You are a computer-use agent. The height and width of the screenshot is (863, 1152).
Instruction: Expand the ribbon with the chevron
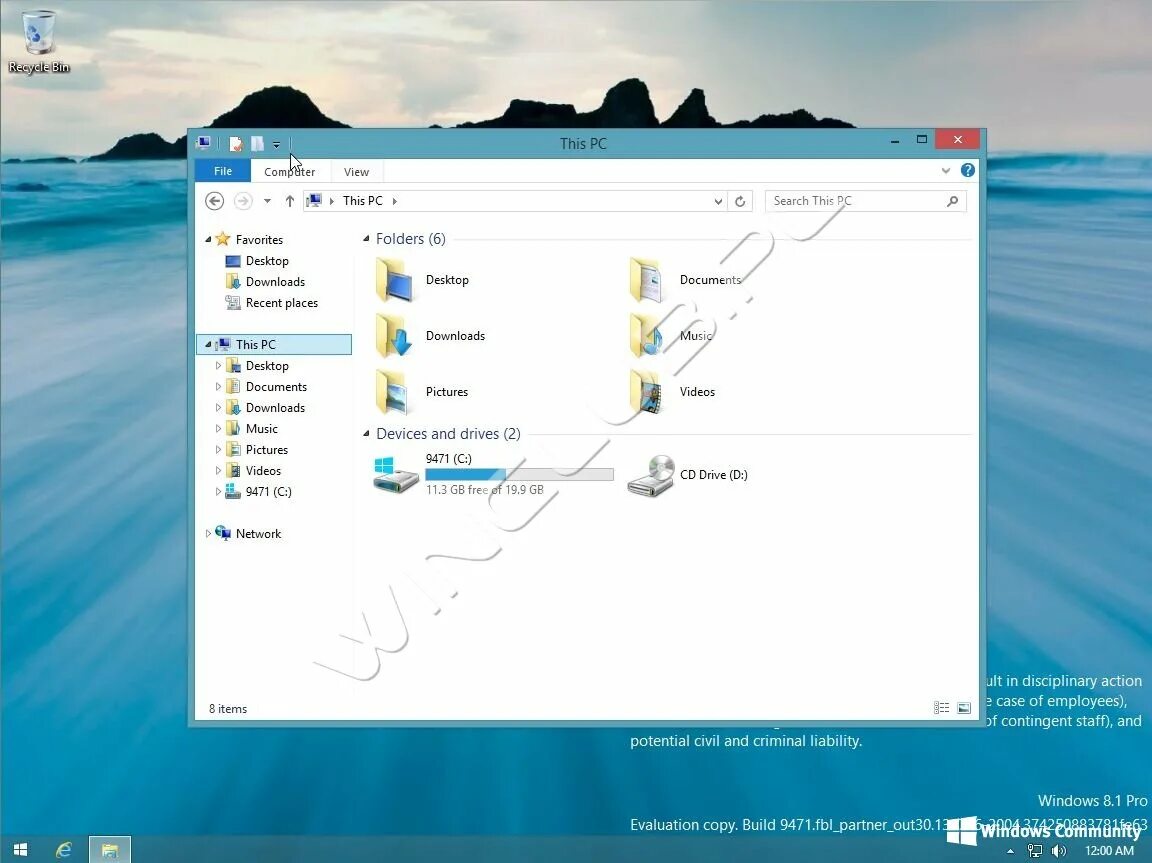[x=946, y=170]
